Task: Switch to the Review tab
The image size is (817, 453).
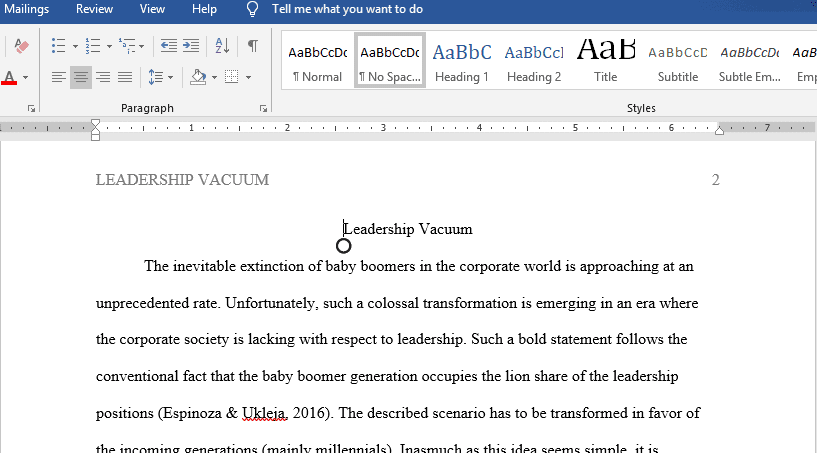Action: tap(94, 9)
